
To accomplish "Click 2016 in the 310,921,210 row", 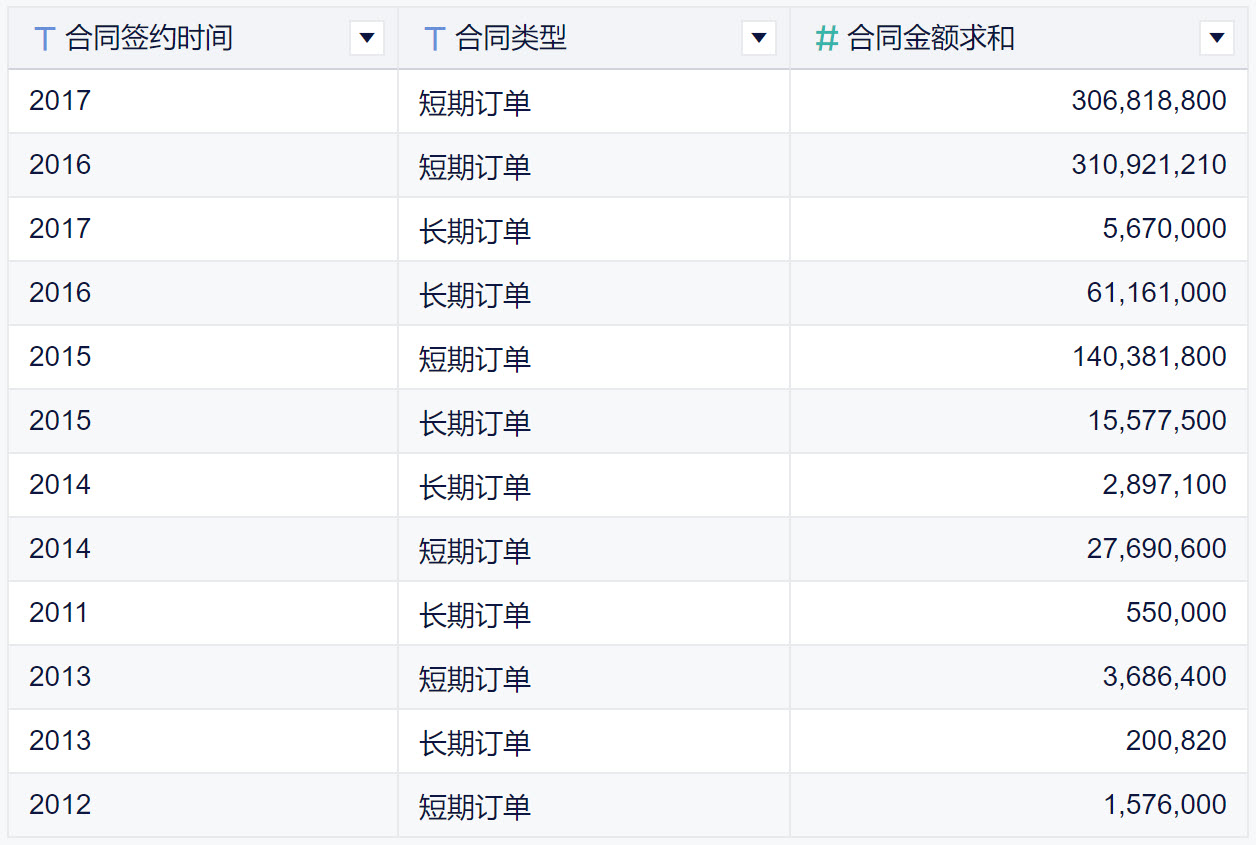I will [60, 165].
